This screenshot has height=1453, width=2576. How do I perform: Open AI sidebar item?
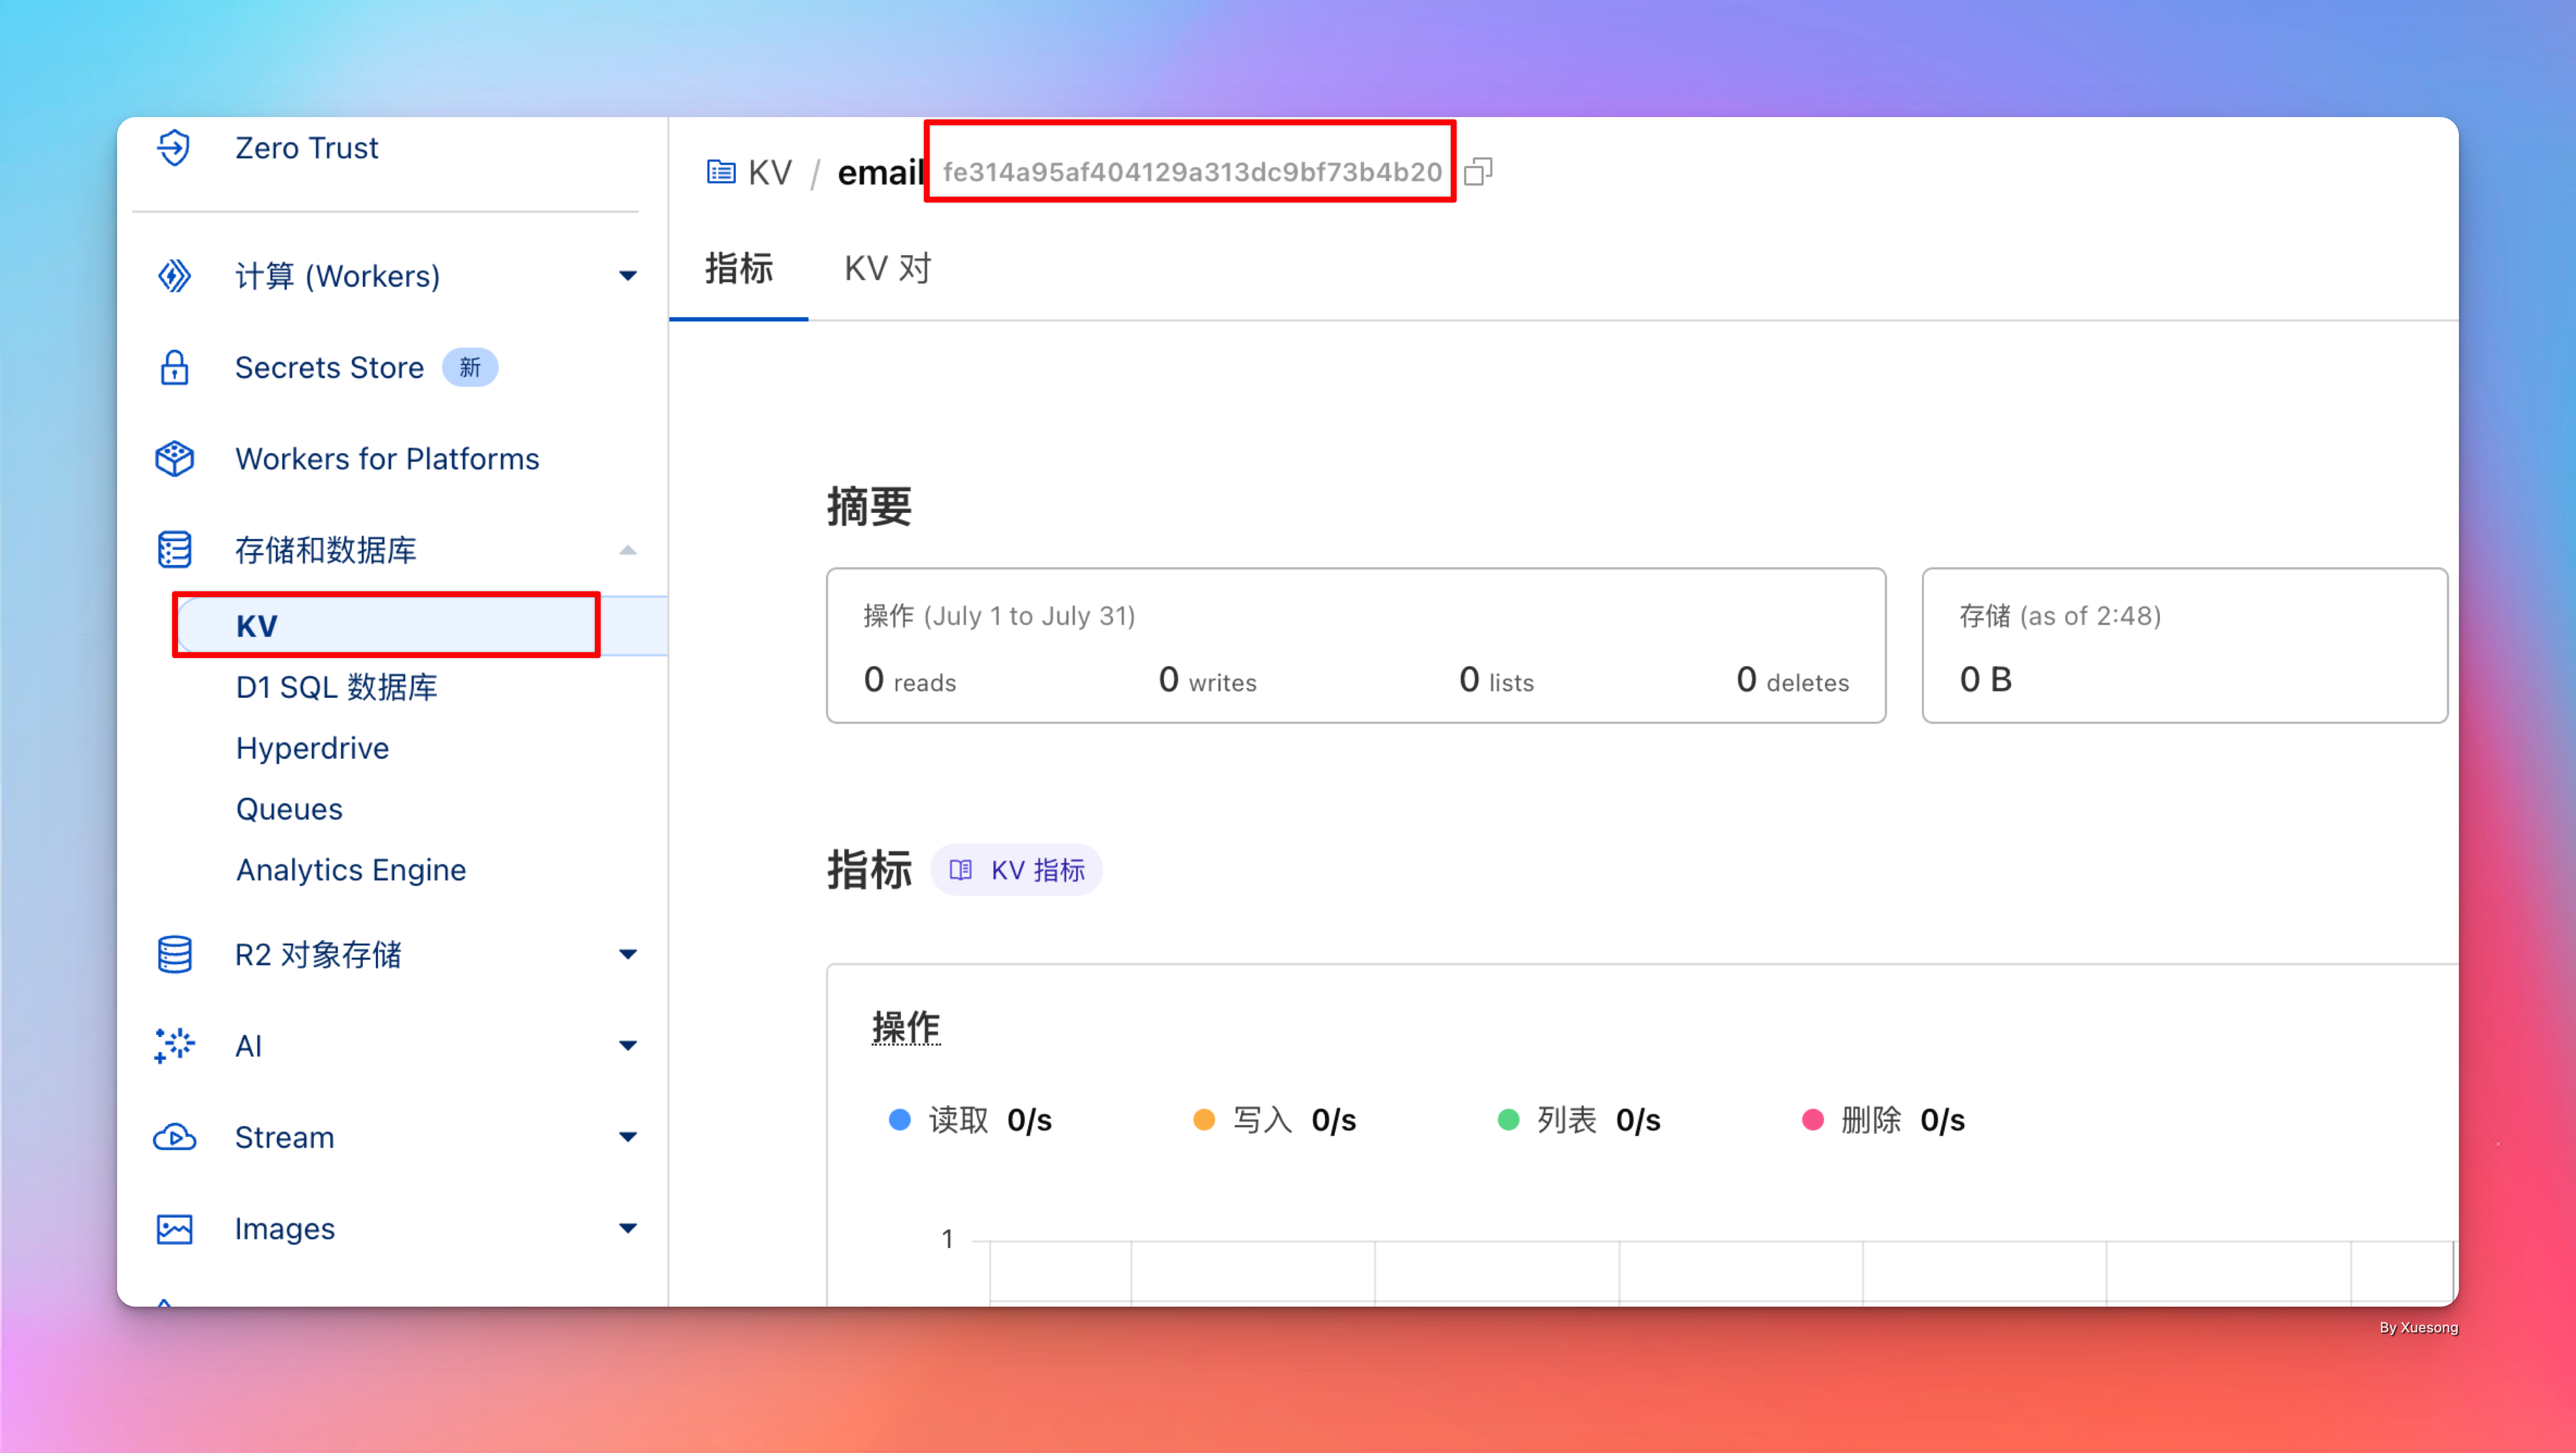point(248,1046)
